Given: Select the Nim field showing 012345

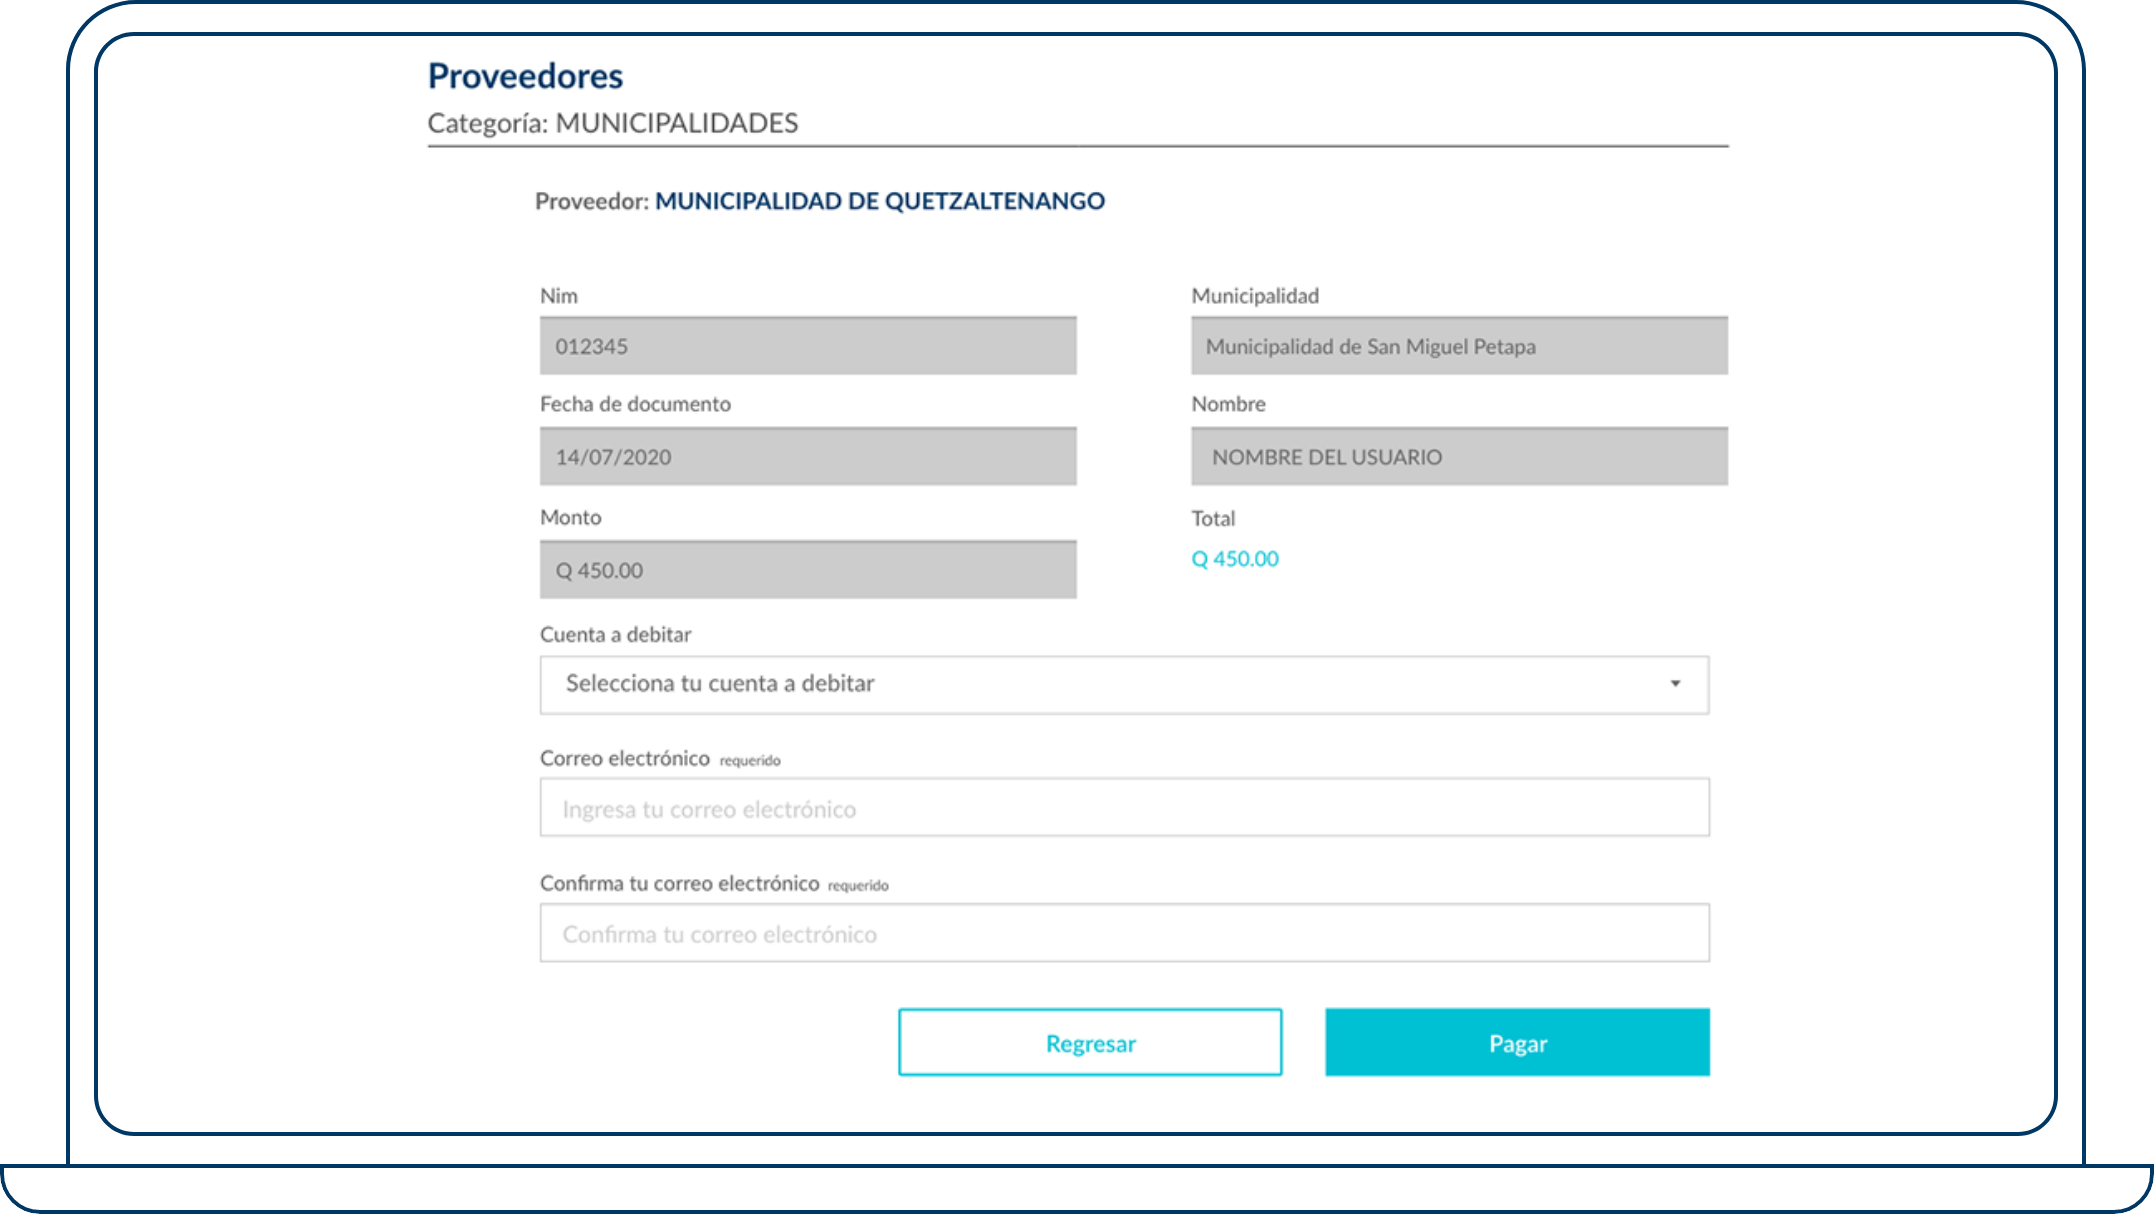Looking at the screenshot, I should point(808,346).
